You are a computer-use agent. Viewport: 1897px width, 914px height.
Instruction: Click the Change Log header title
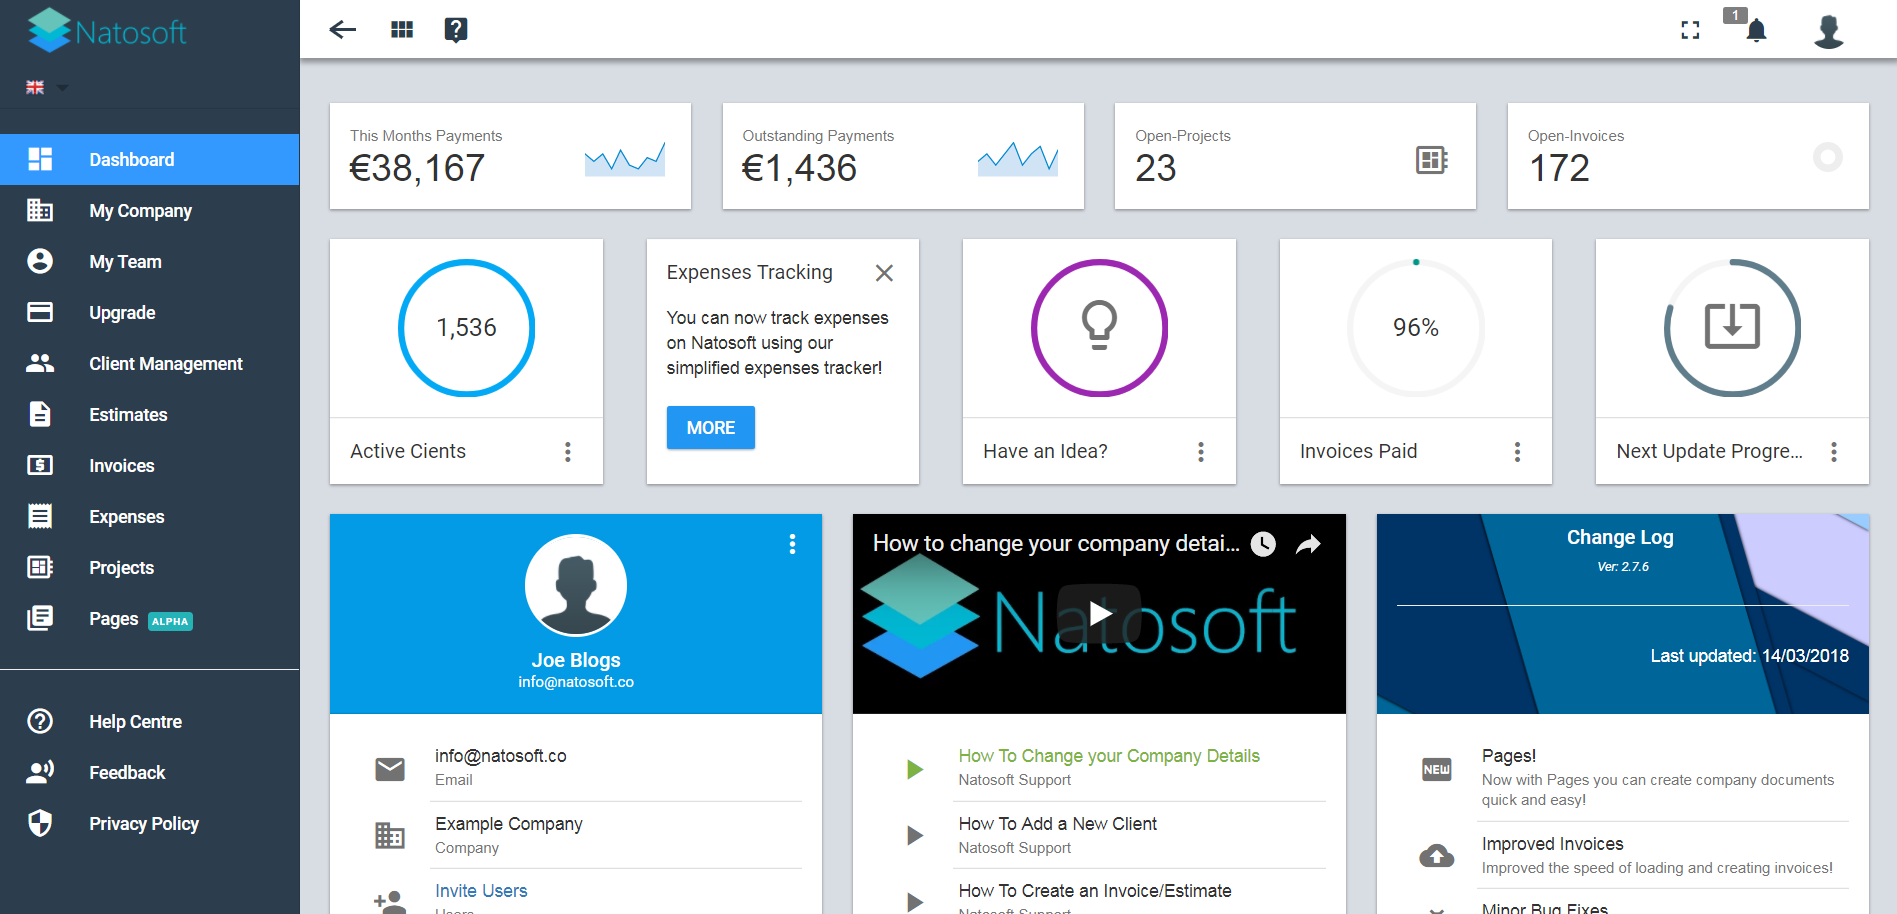pos(1620,537)
